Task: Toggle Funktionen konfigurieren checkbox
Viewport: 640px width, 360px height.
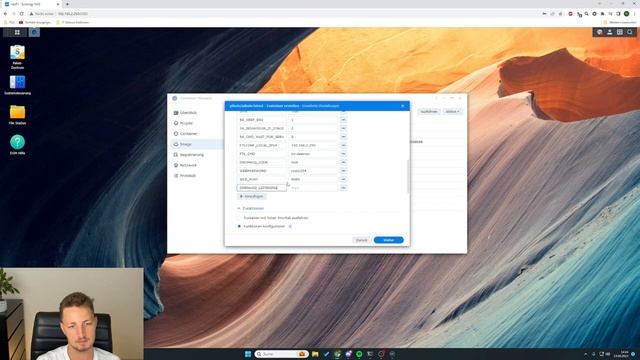Action: pyautogui.click(x=239, y=226)
